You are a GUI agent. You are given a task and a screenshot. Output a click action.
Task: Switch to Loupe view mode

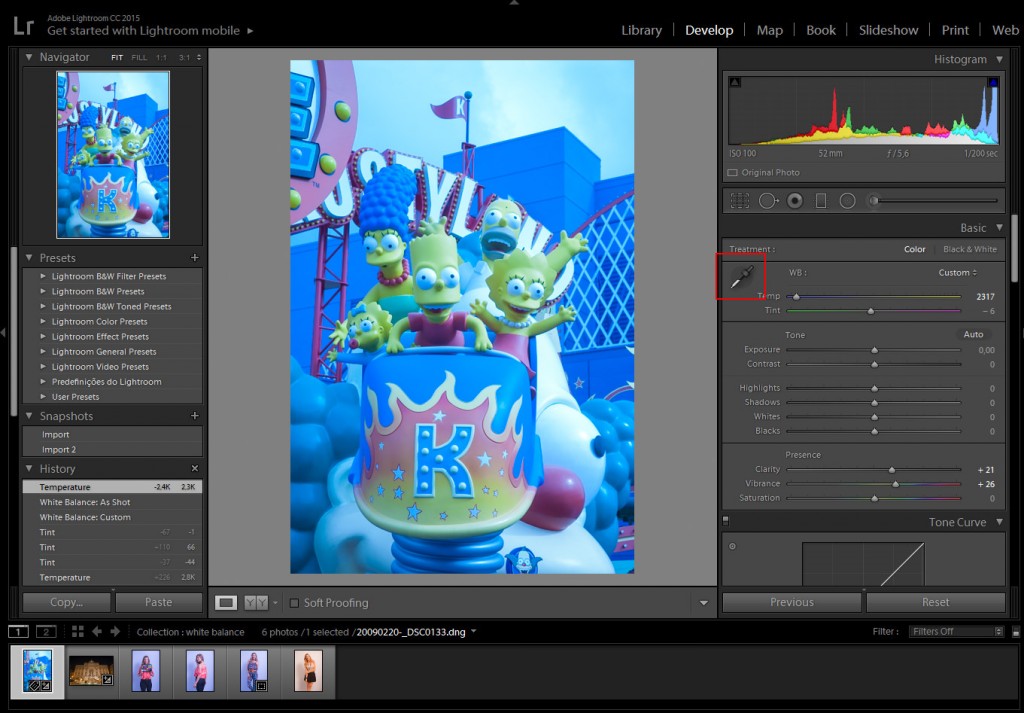pos(226,603)
